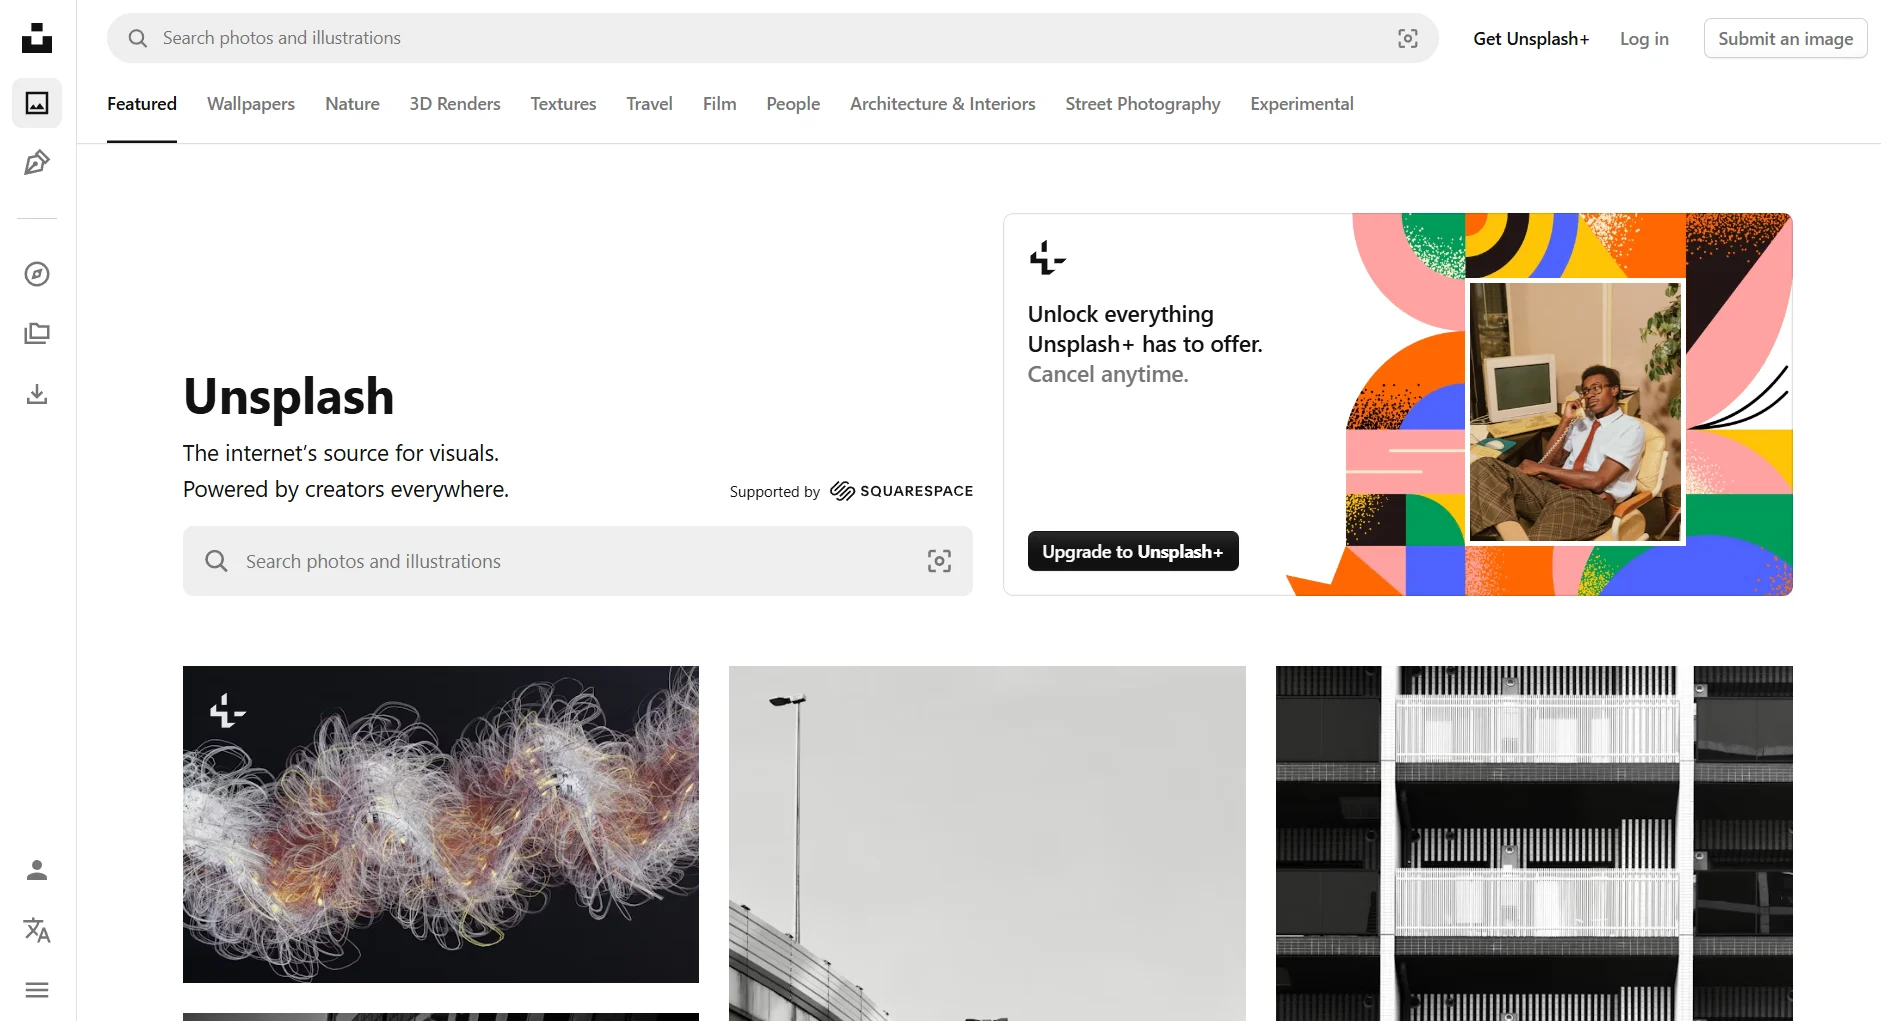
Task: Click the 'Unsplash' hero heading
Action: click(289, 397)
